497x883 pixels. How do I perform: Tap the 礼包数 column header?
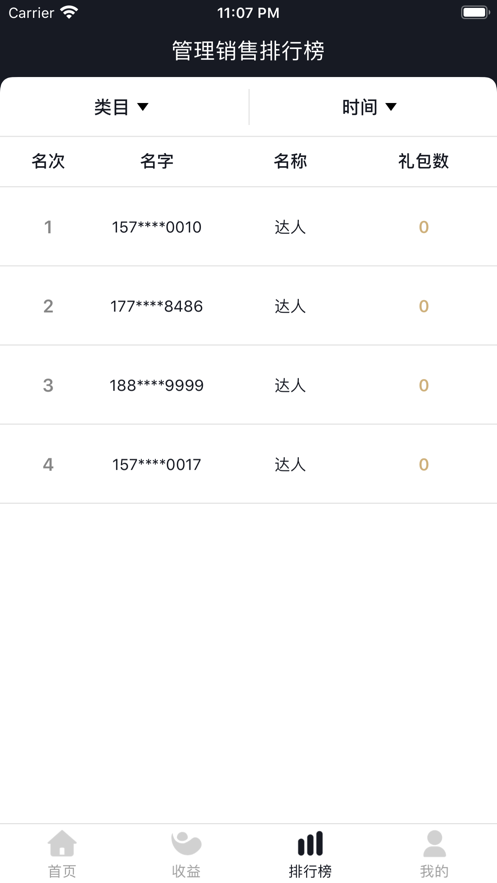click(x=423, y=161)
